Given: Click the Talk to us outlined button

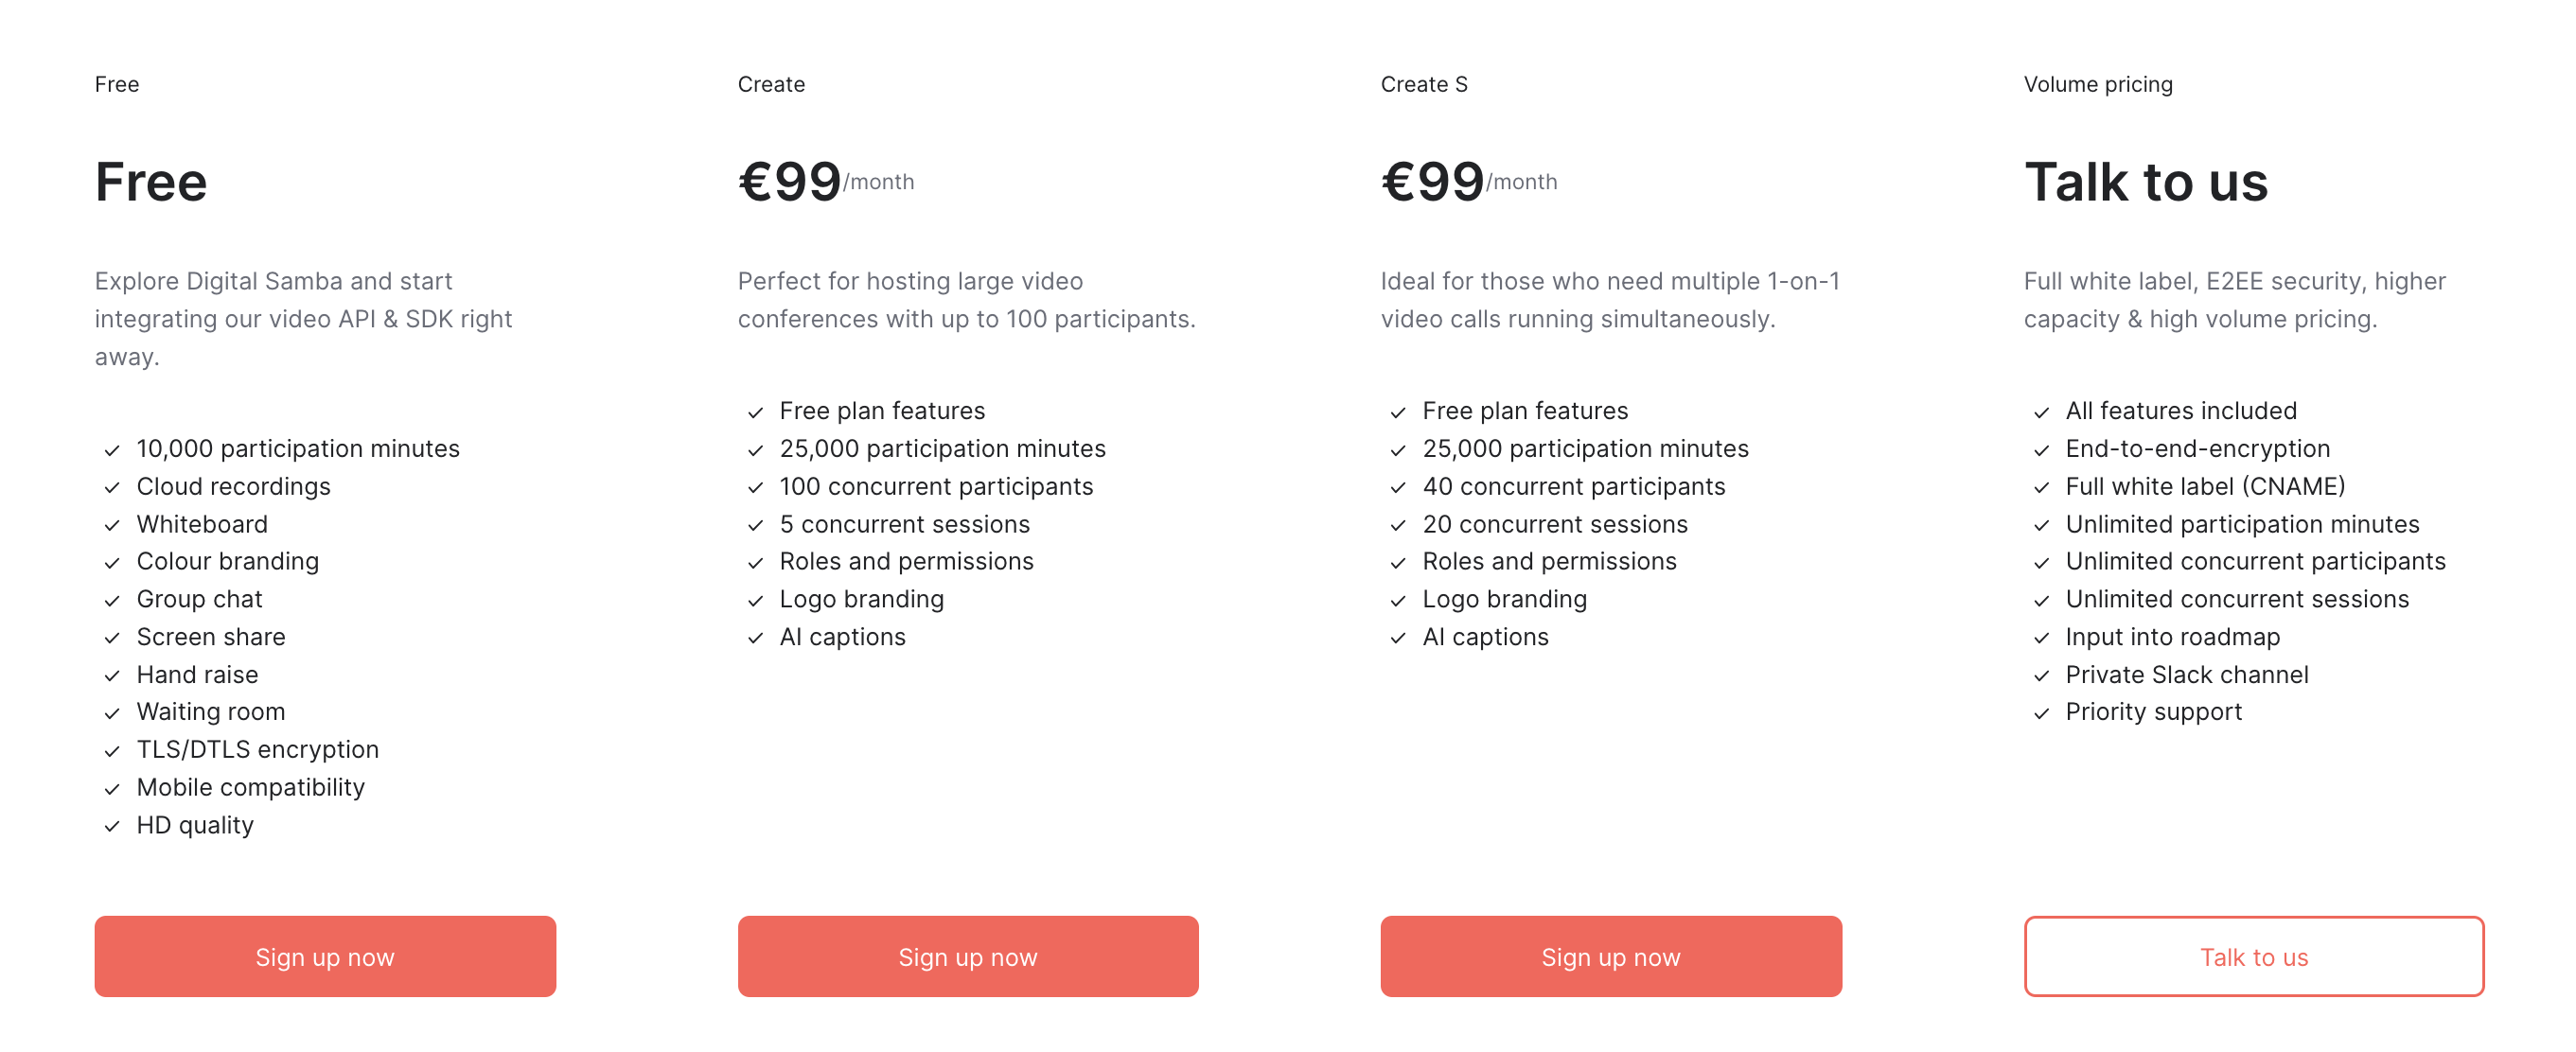Looking at the screenshot, I should [x=2253, y=956].
